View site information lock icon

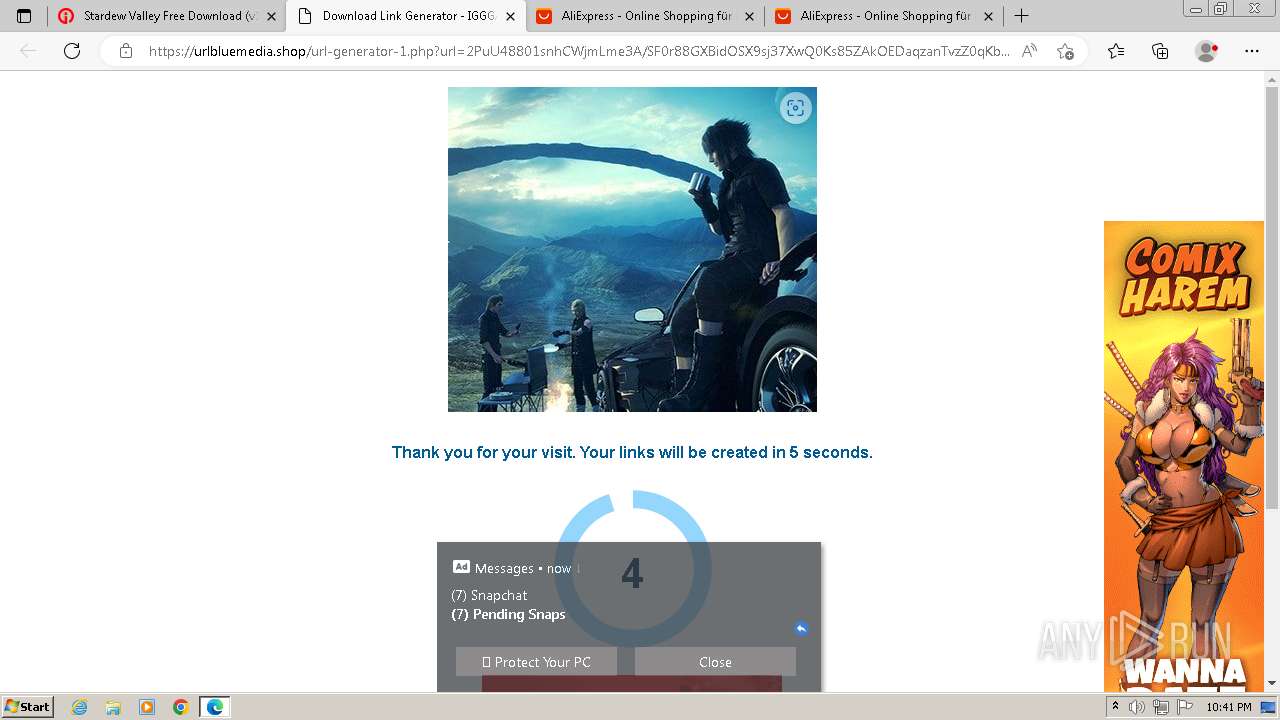[126, 51]
